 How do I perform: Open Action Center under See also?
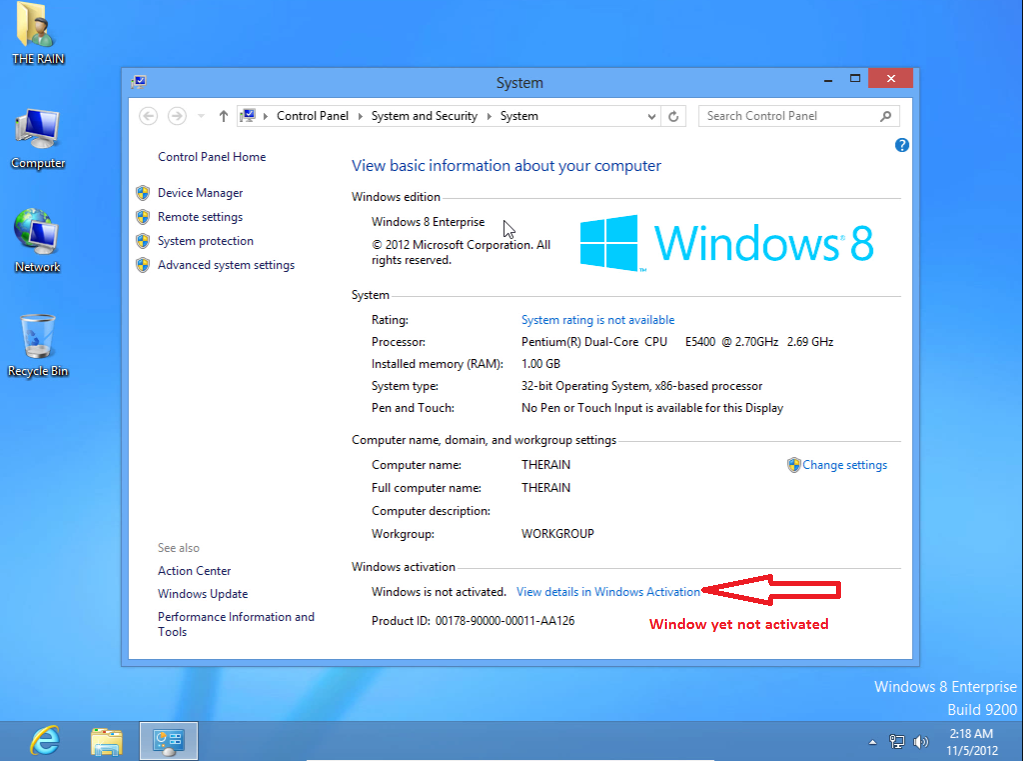click(194, 571)
